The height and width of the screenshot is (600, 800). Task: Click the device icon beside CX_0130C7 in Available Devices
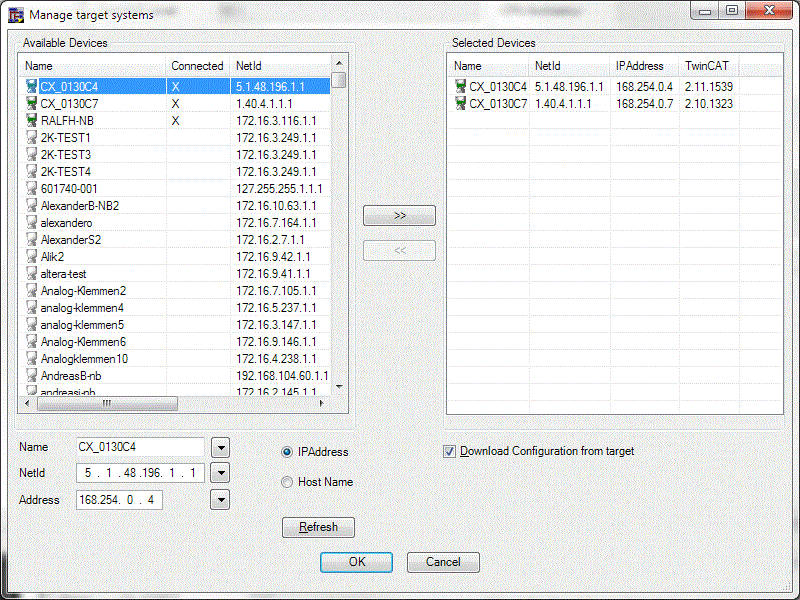click(x=32, y=104)
